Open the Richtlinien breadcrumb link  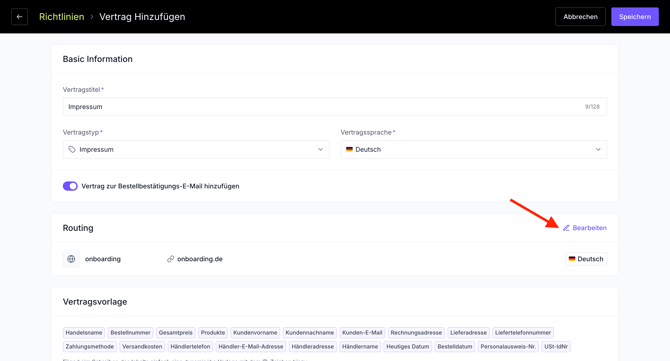[x=62, y=17]
